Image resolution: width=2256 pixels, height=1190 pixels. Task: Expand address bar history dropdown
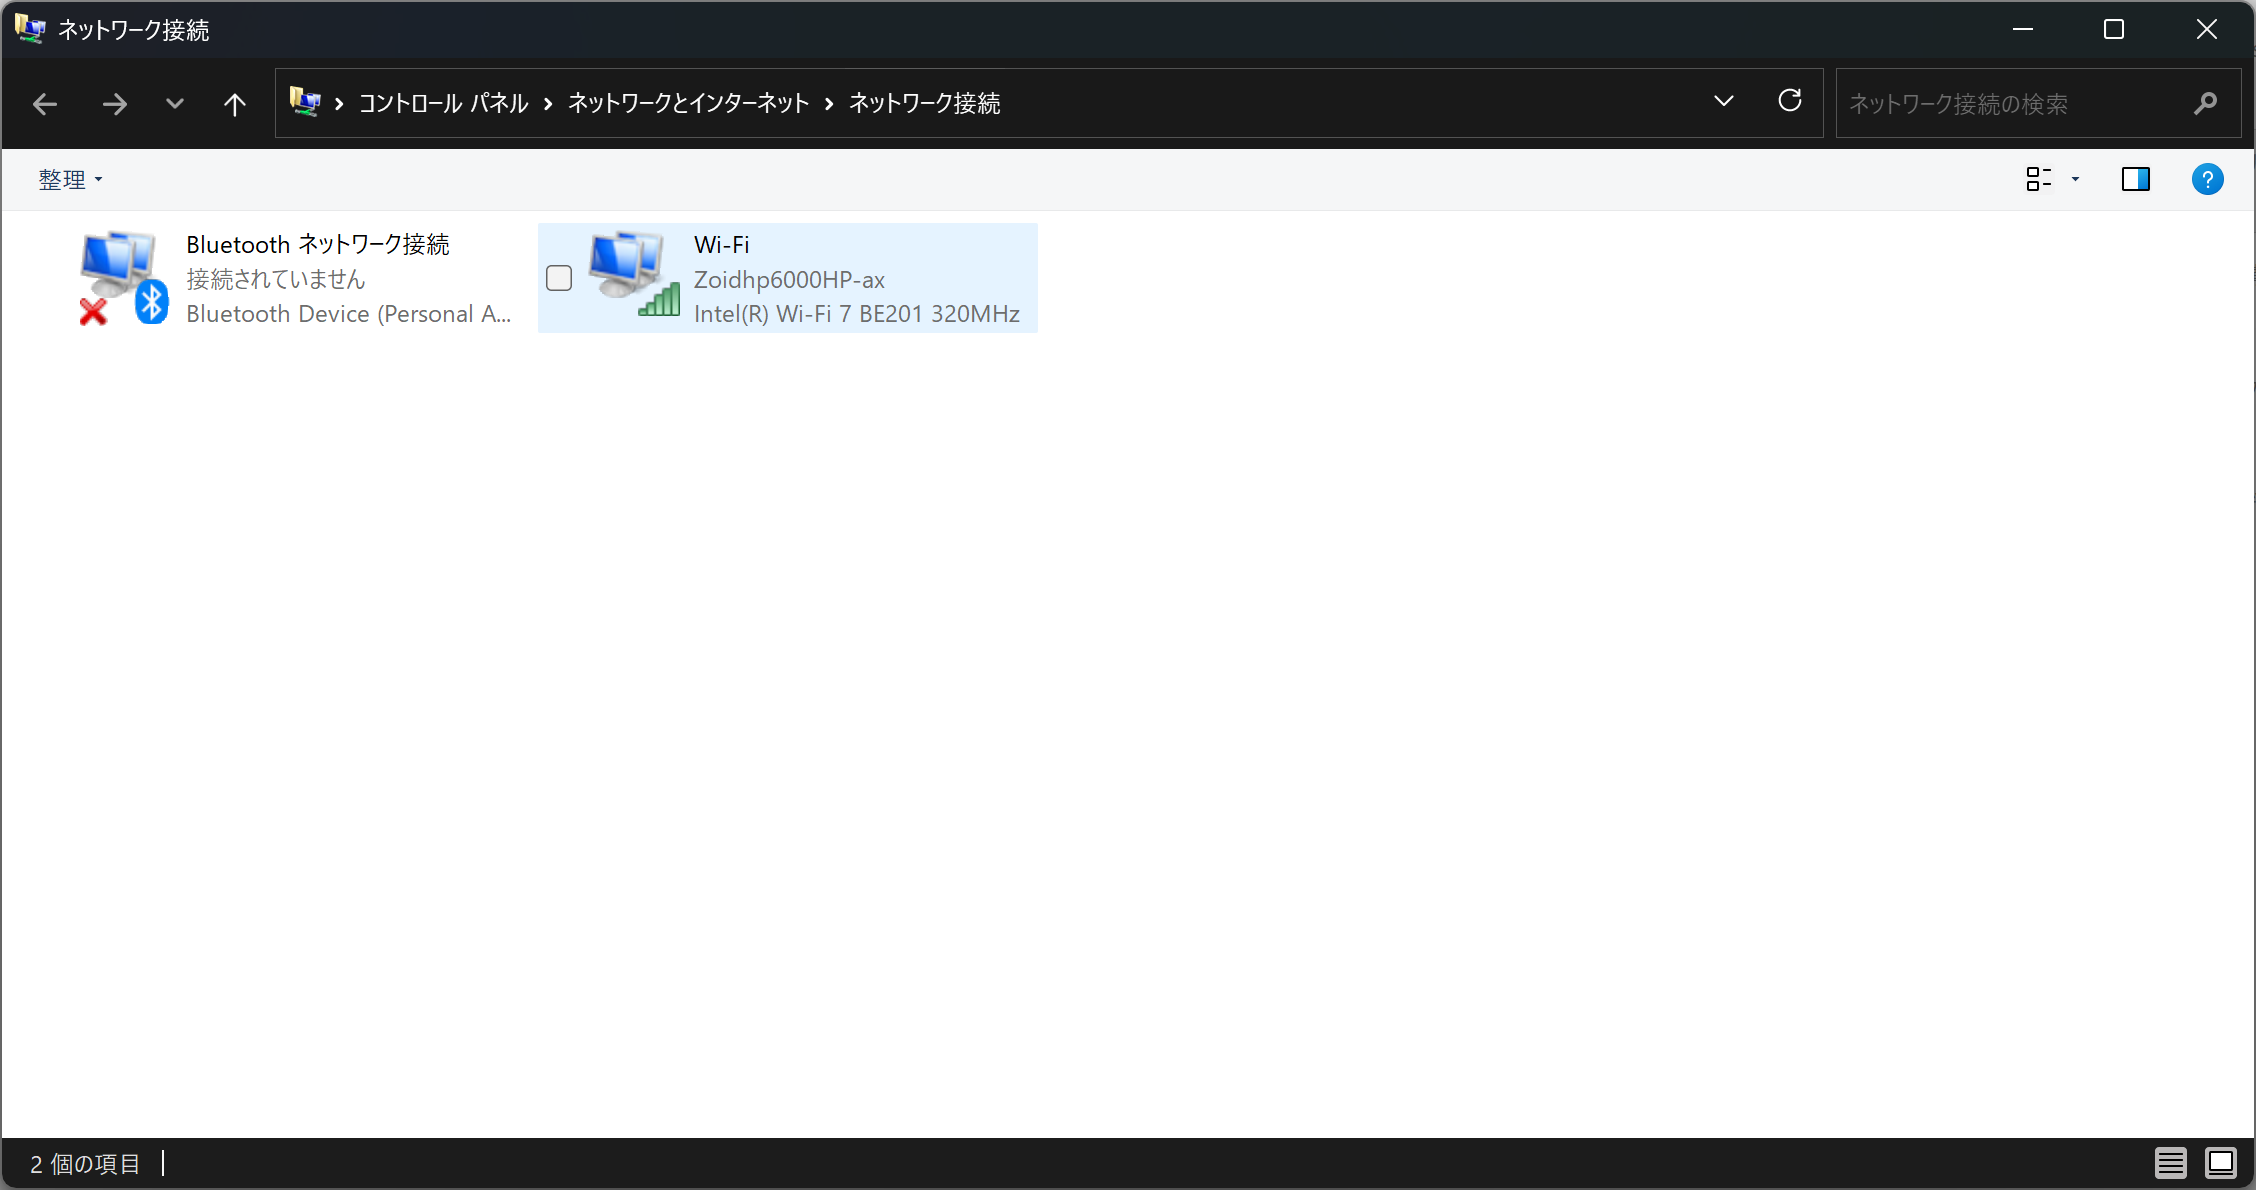1724,102
